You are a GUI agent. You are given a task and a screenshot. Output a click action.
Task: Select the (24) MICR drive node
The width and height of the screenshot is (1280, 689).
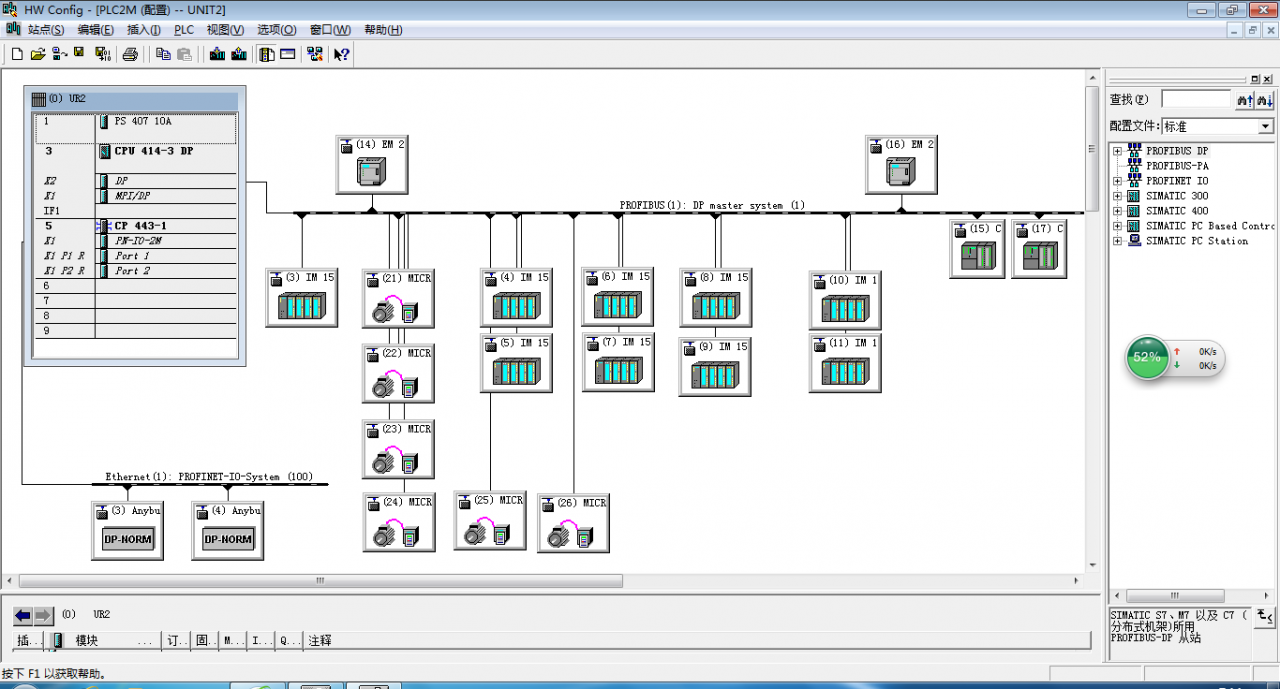pyautogui.click(x=399, y=522)
